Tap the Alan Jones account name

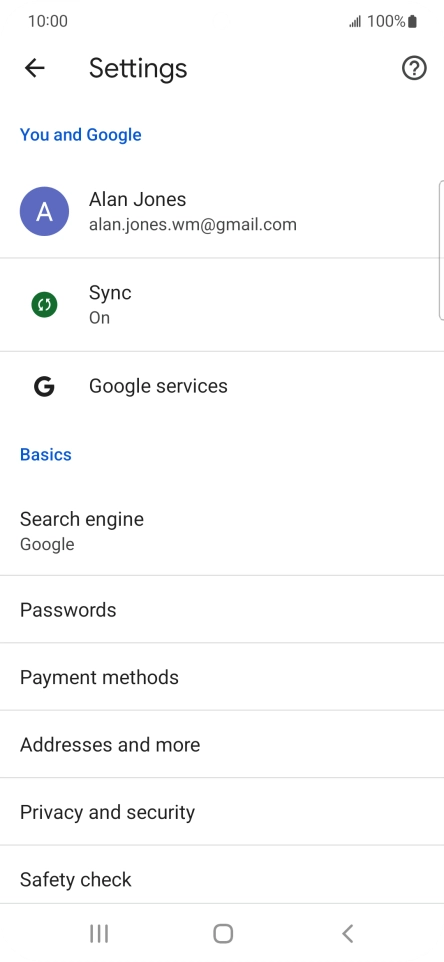[x=137, y=199]
